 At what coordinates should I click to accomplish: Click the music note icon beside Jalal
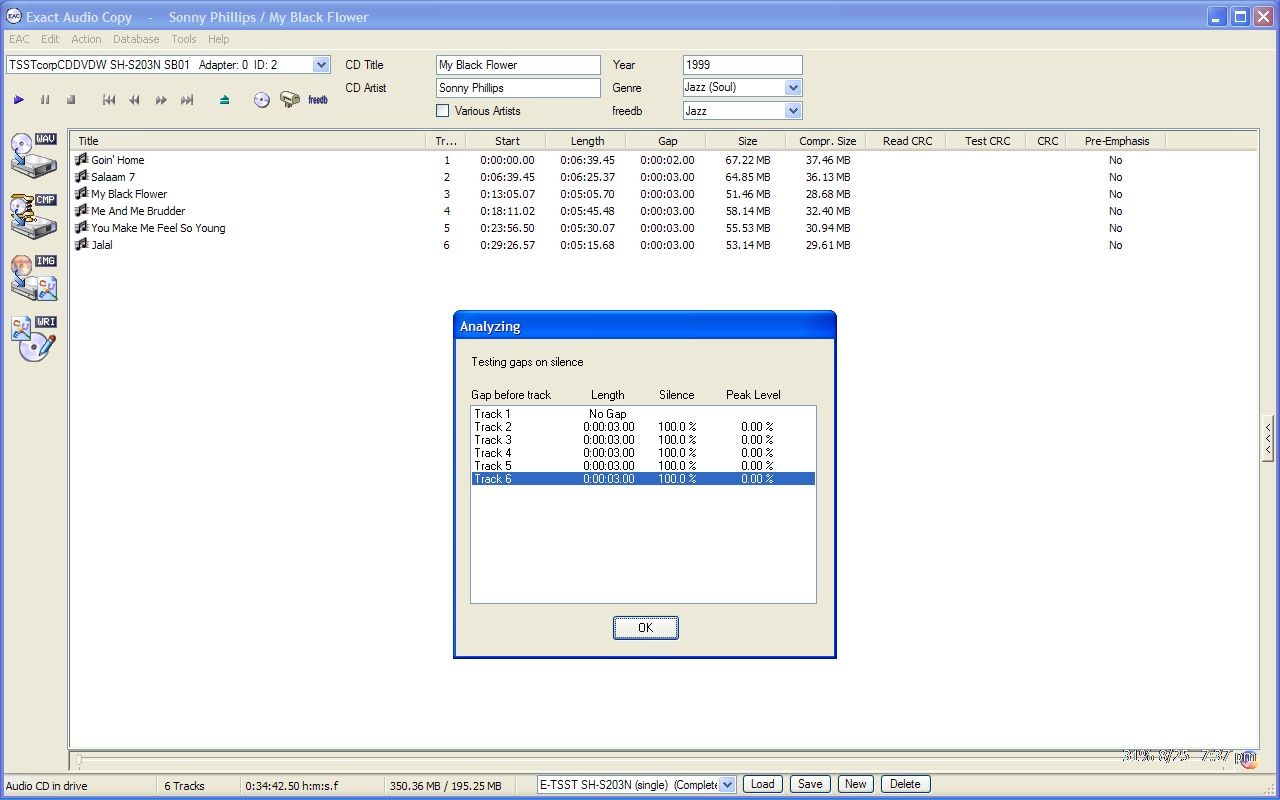82,245
